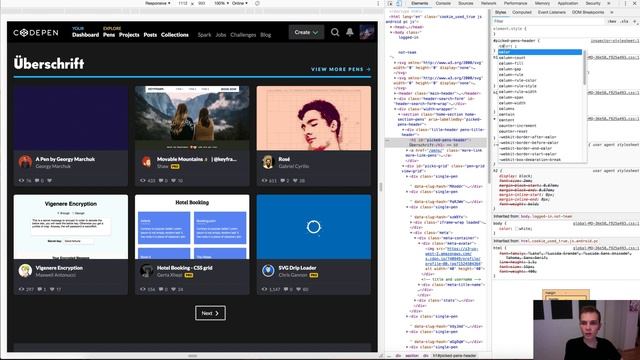Open the Challenges link in nav
640x360 pixels.
(x=243, y=35)
